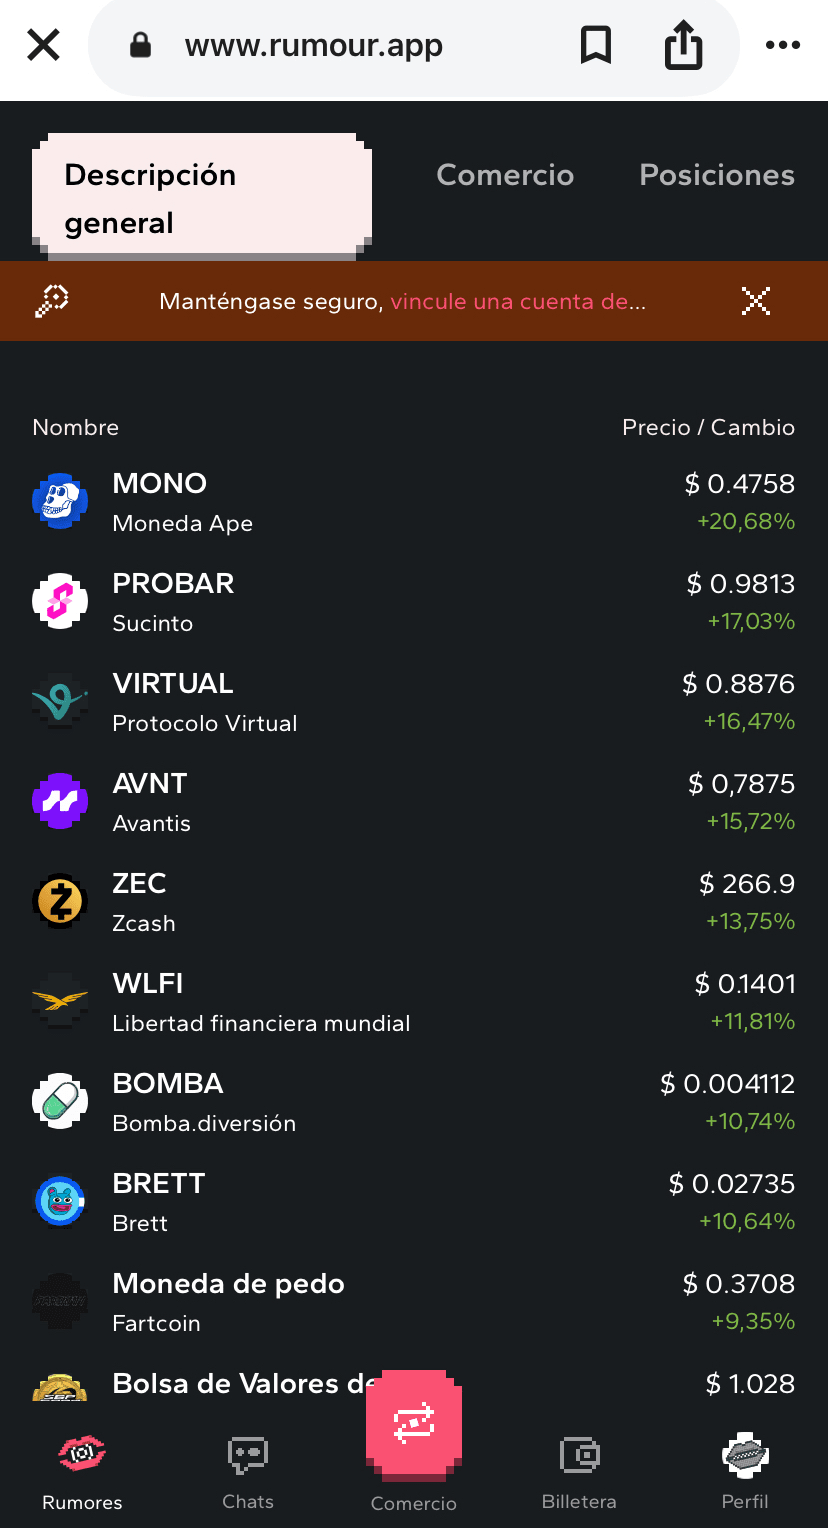Open the Chats icon
The image size is (828, 1528).
pos(248,1456)
